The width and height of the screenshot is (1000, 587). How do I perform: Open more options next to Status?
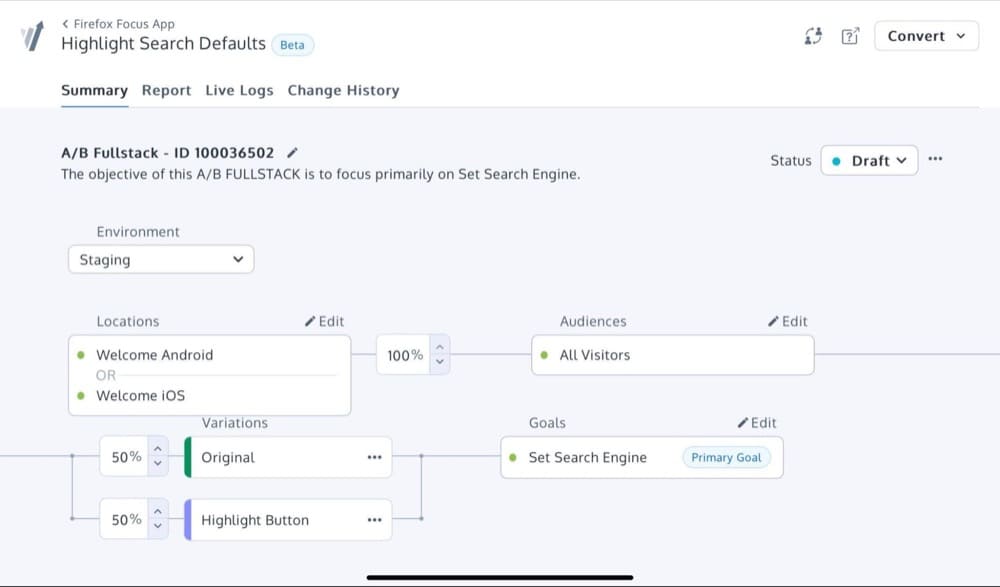[x=935, y=159]
